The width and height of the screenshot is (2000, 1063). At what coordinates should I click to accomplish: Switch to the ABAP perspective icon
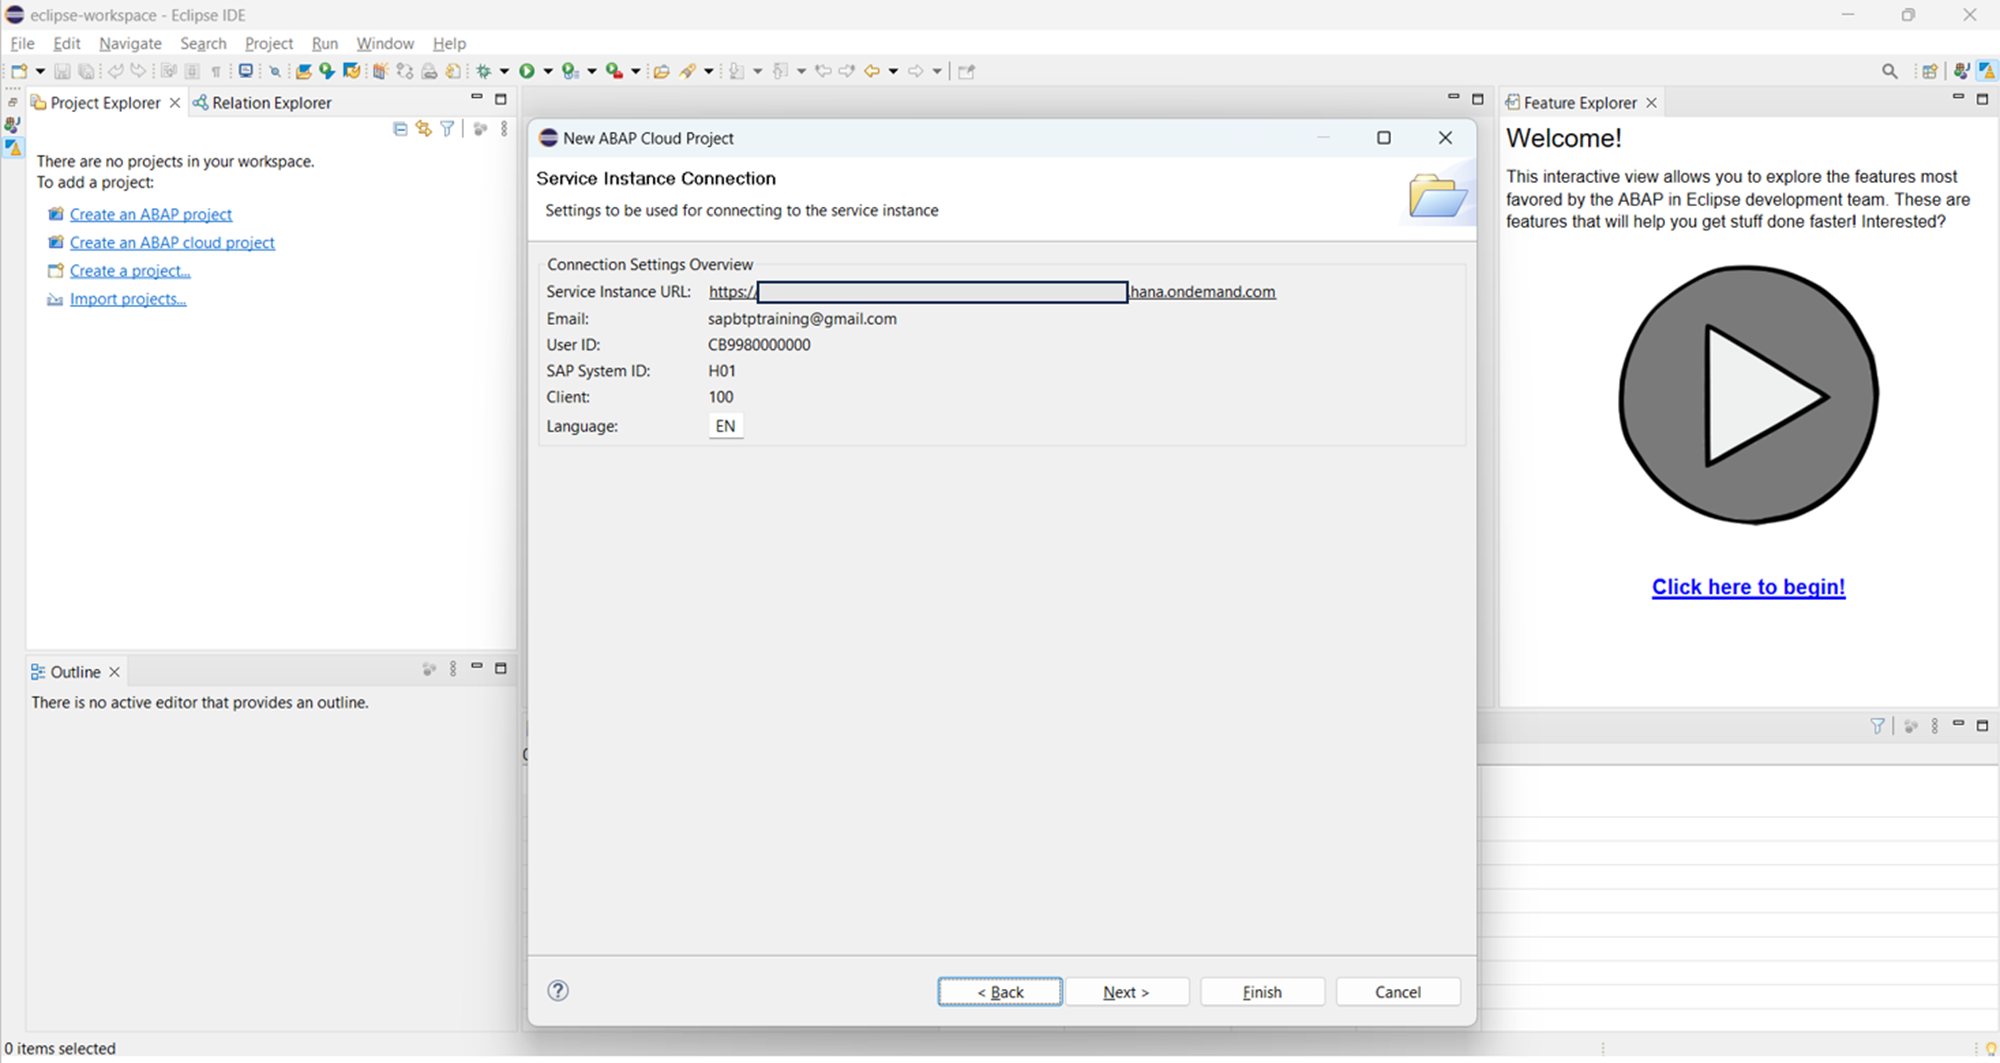(x=1986, y=71)
